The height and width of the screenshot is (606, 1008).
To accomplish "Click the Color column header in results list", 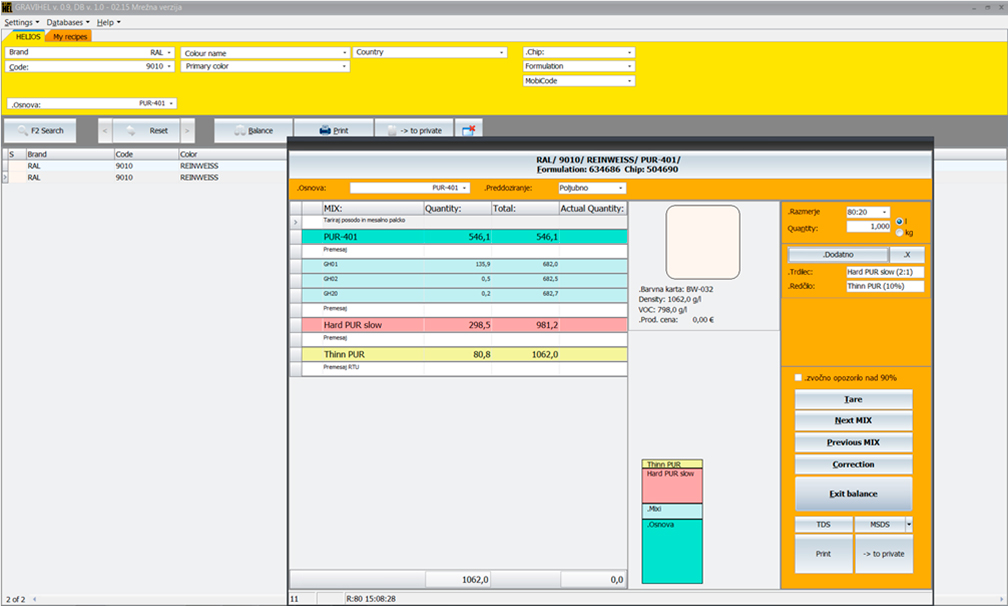I will pos(232,154).
